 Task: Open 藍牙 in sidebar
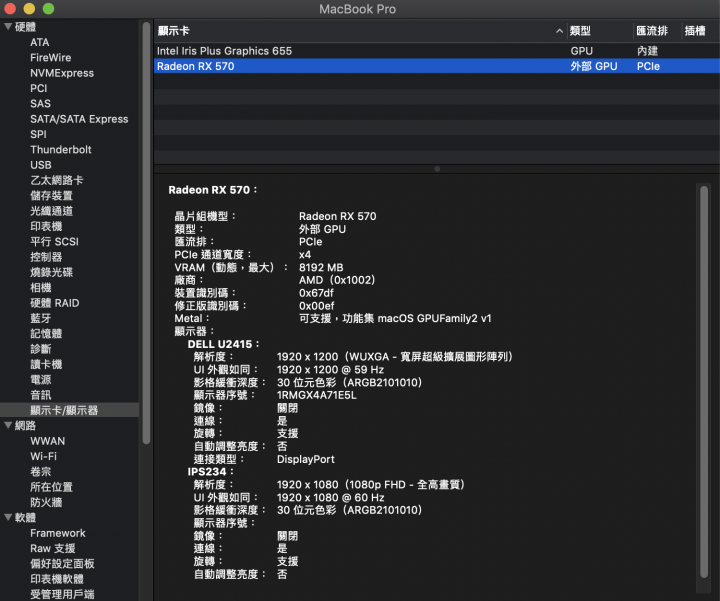click(41, 318)
